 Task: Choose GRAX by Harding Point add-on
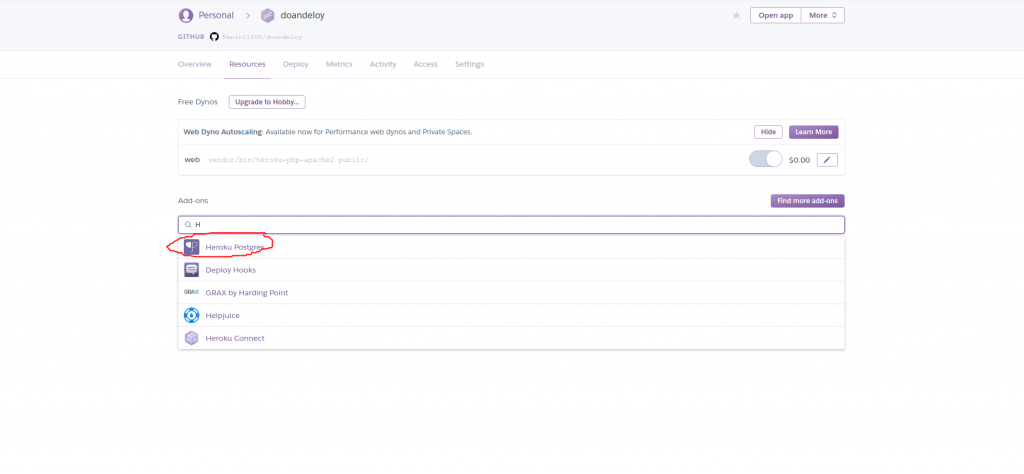click(x=511, y=292)
